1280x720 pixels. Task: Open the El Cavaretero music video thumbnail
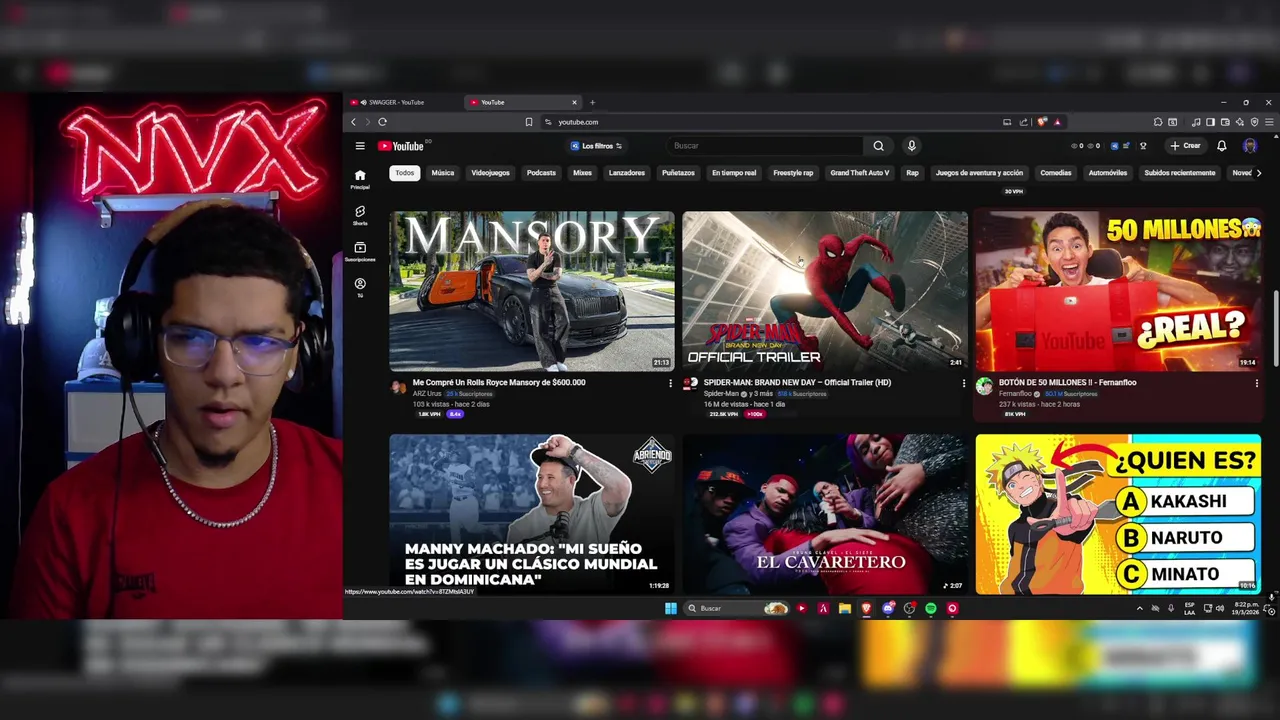point(825,514)
